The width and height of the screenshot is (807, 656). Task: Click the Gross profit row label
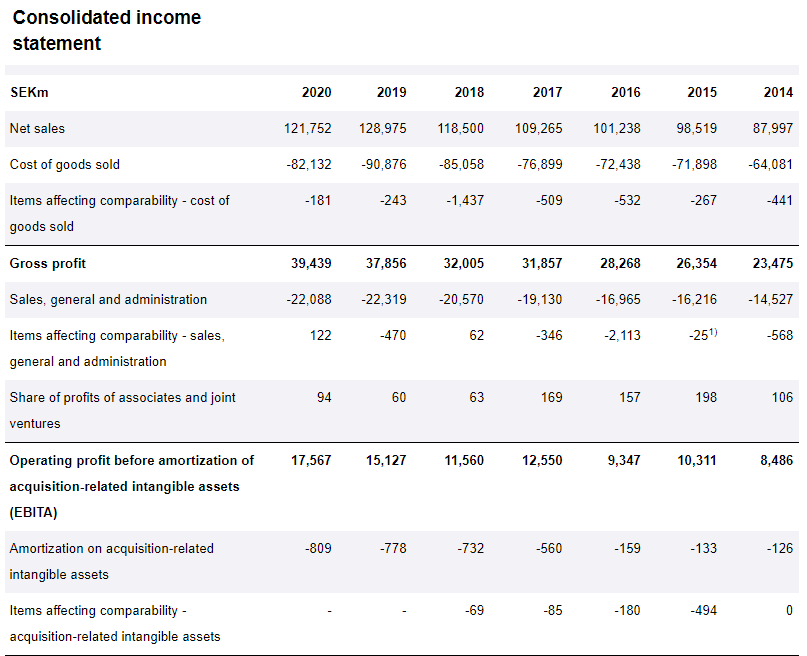click(x=47, y=264)
